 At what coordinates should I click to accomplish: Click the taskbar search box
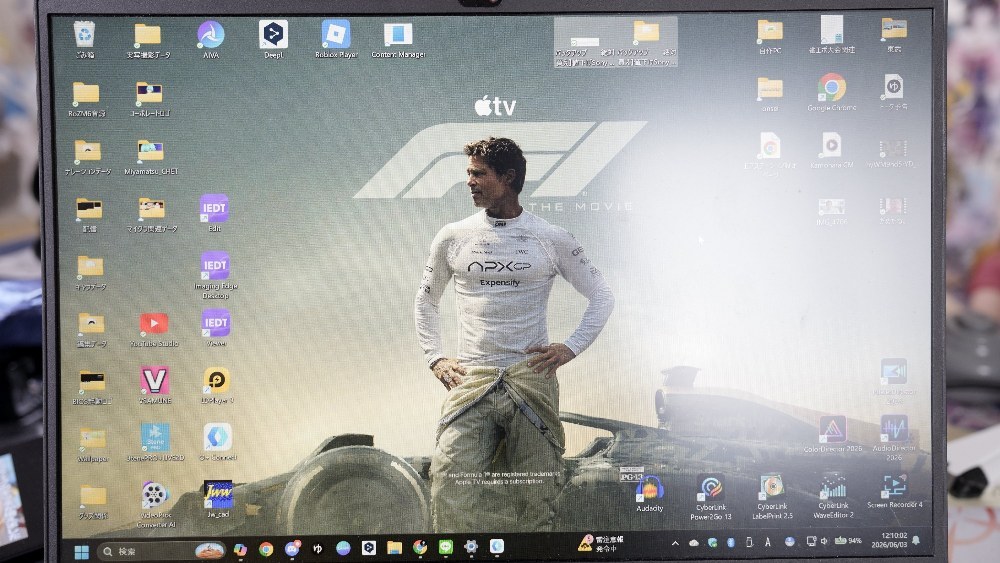[161, 552]
